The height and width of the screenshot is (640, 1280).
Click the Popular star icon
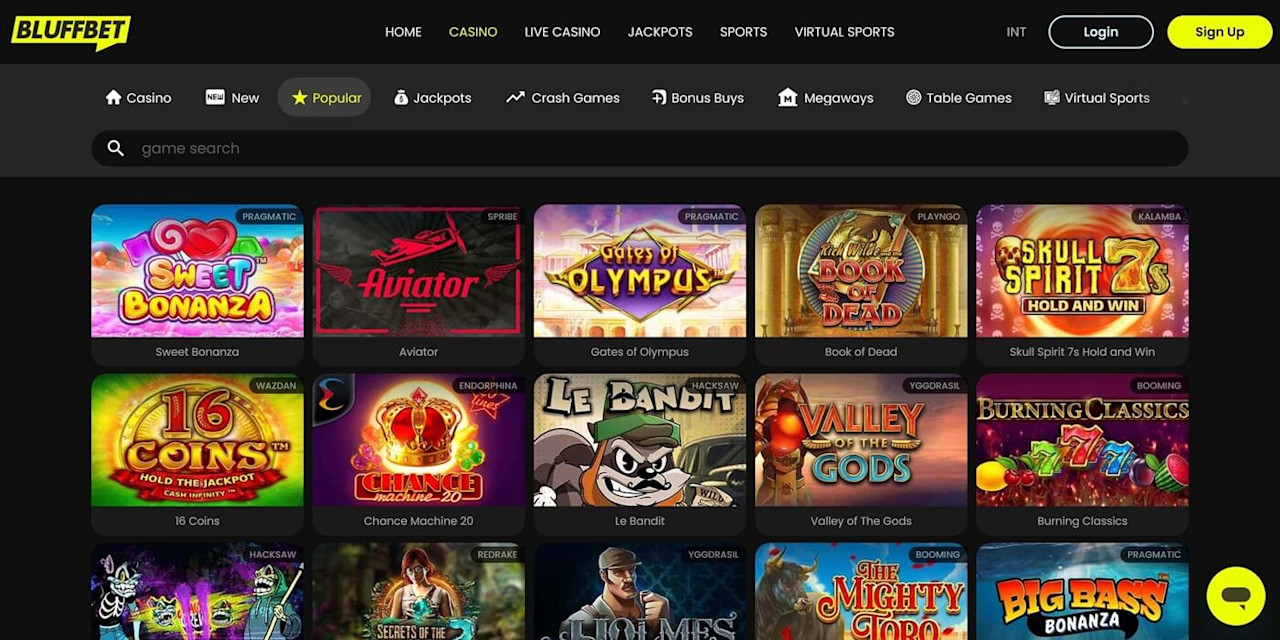pyautogui.click(x=299, y=97)
